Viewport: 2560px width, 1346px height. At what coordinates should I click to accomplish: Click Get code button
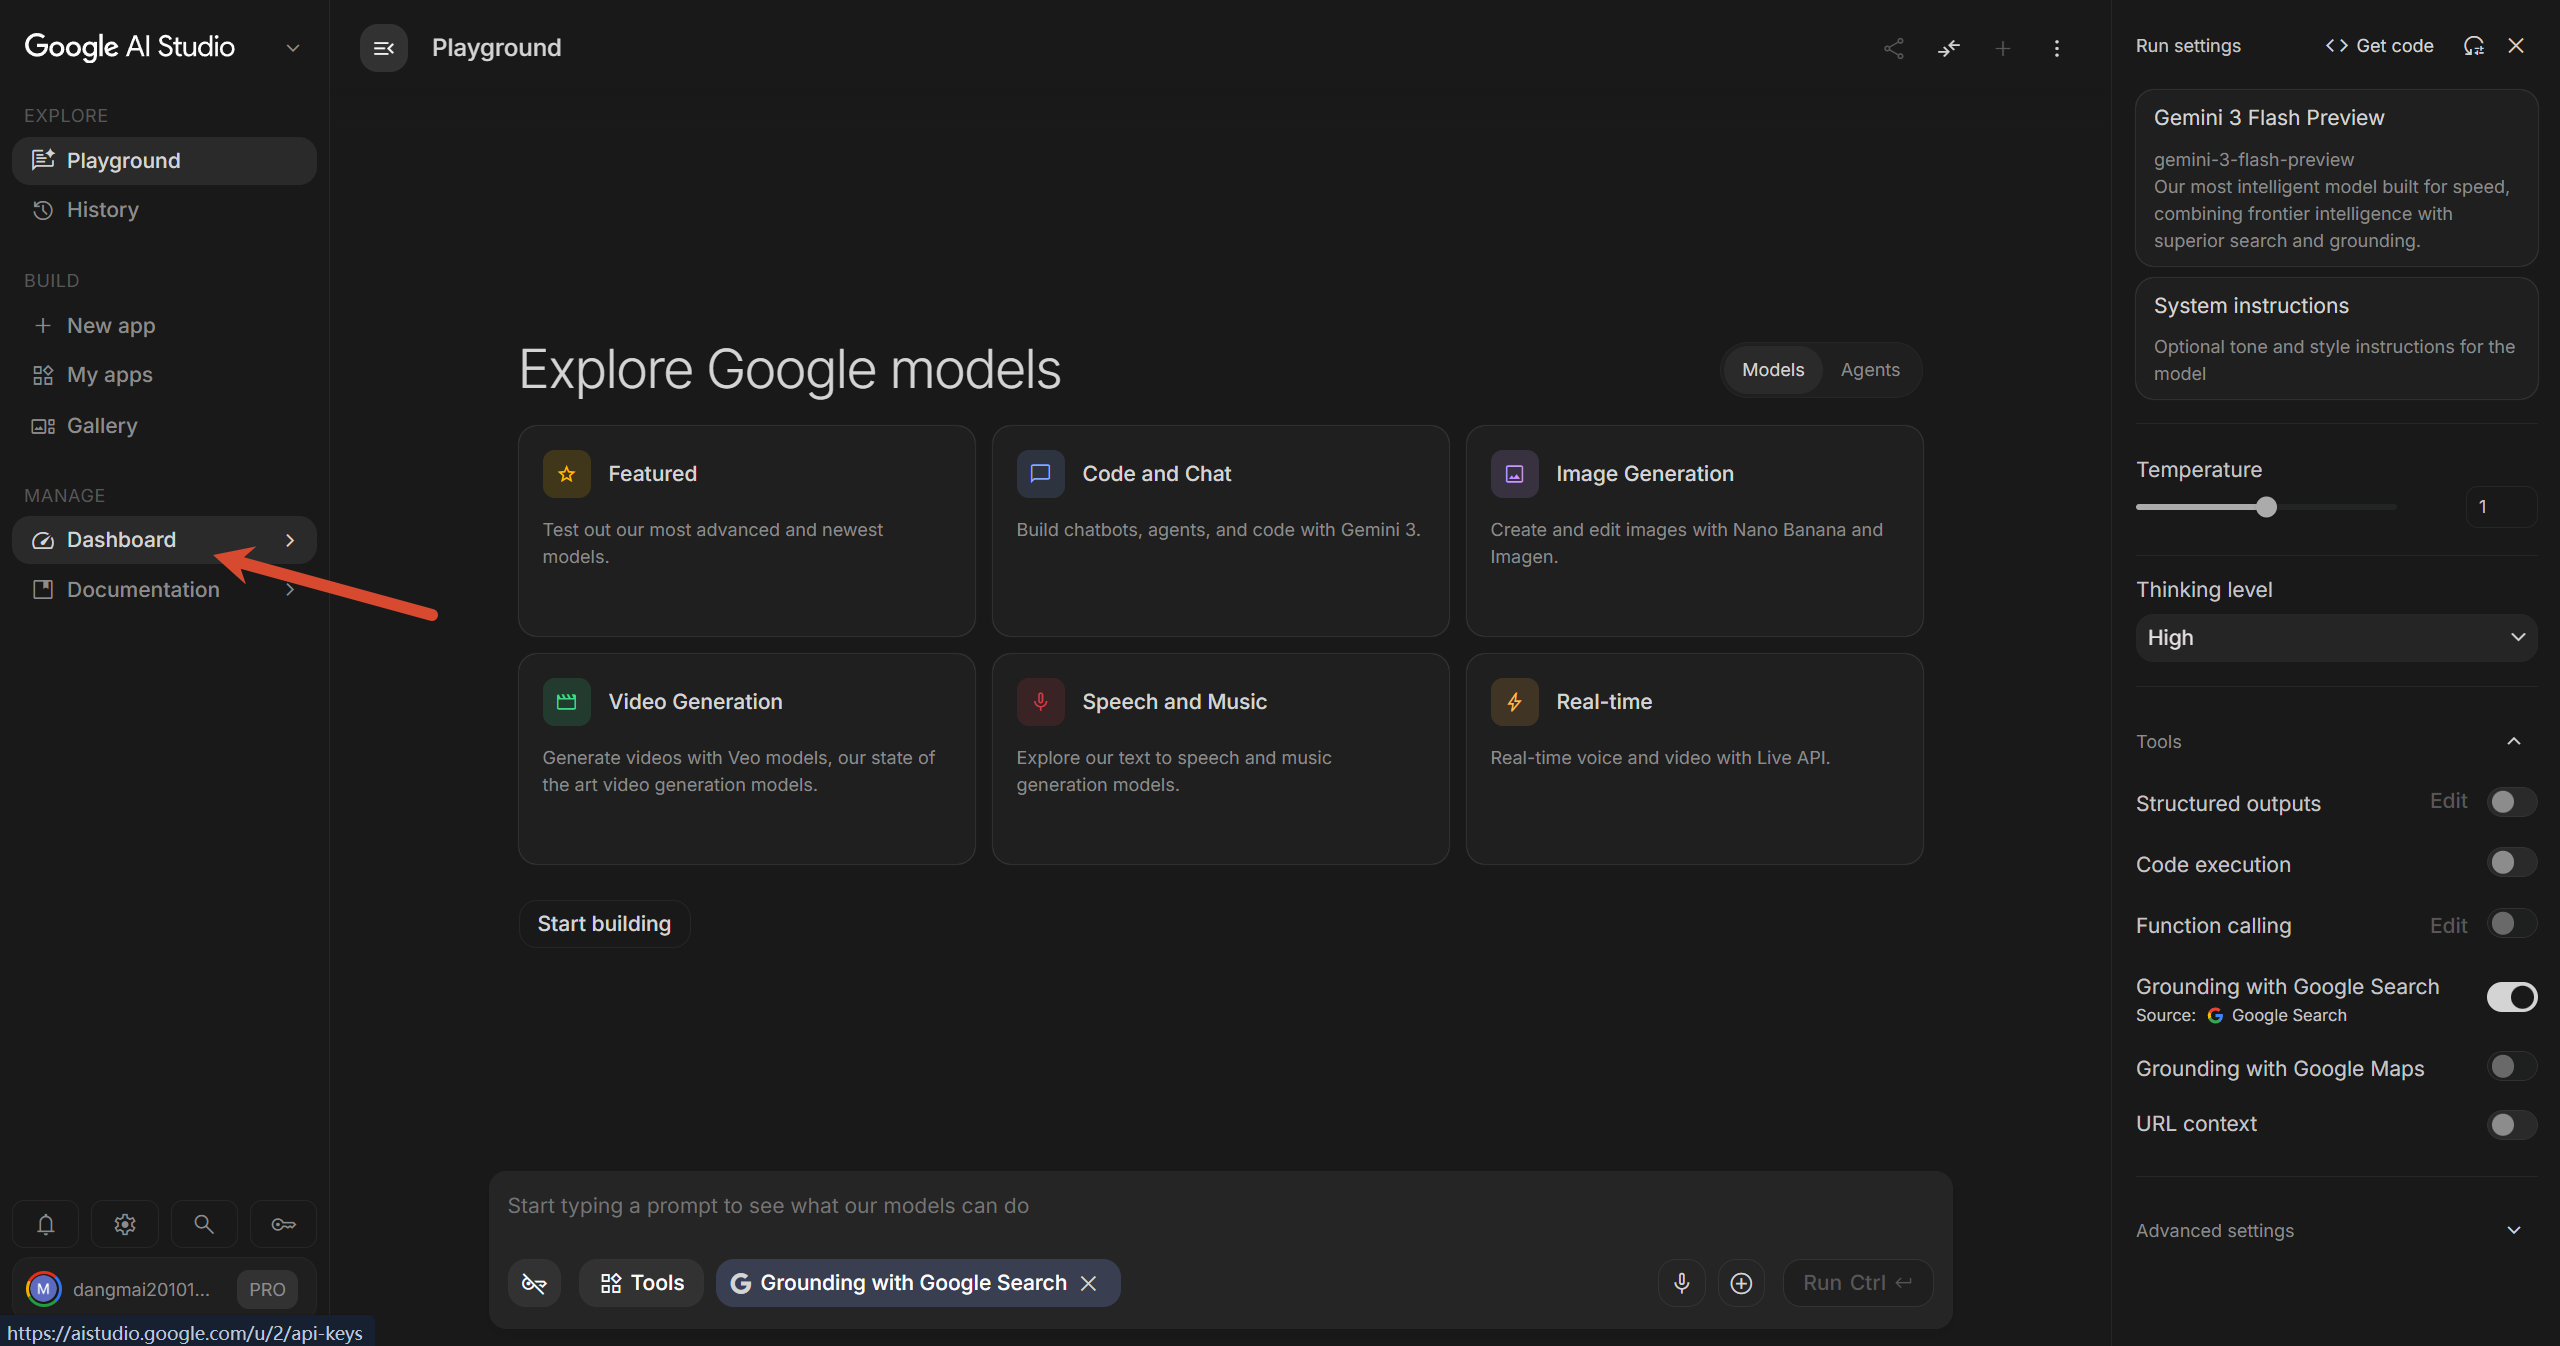coord(2379,46)
